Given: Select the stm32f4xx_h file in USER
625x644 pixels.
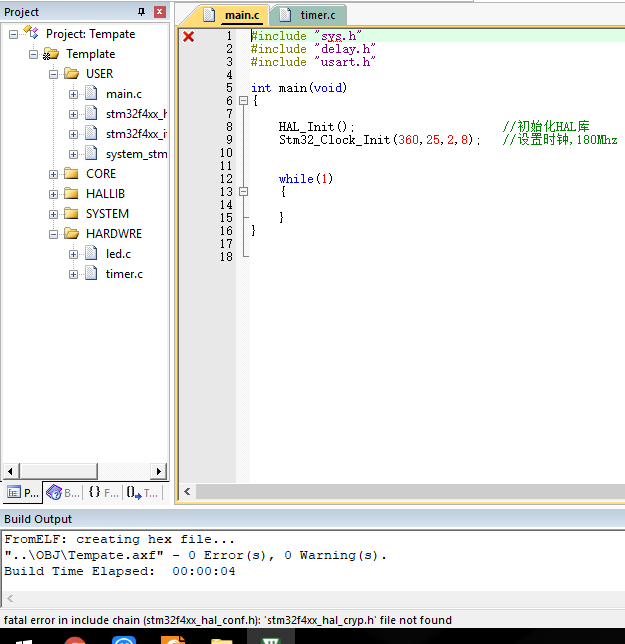Looking at the screenshot, I should tap(136, 114).
